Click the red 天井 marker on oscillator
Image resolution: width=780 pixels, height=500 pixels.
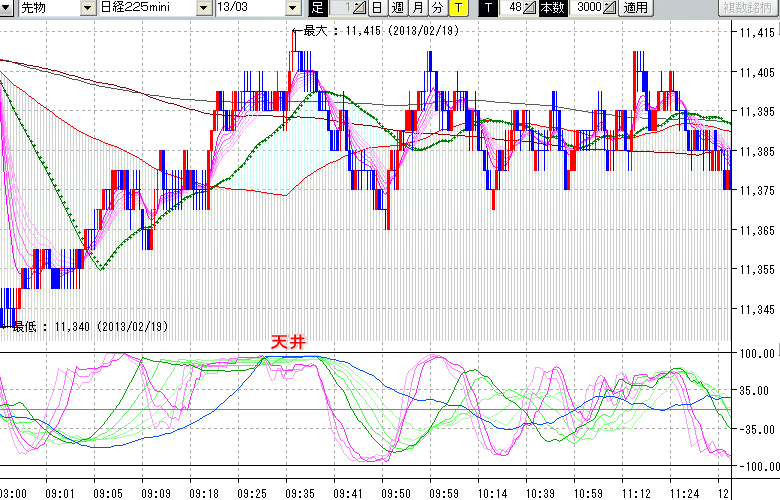[288, 342]
